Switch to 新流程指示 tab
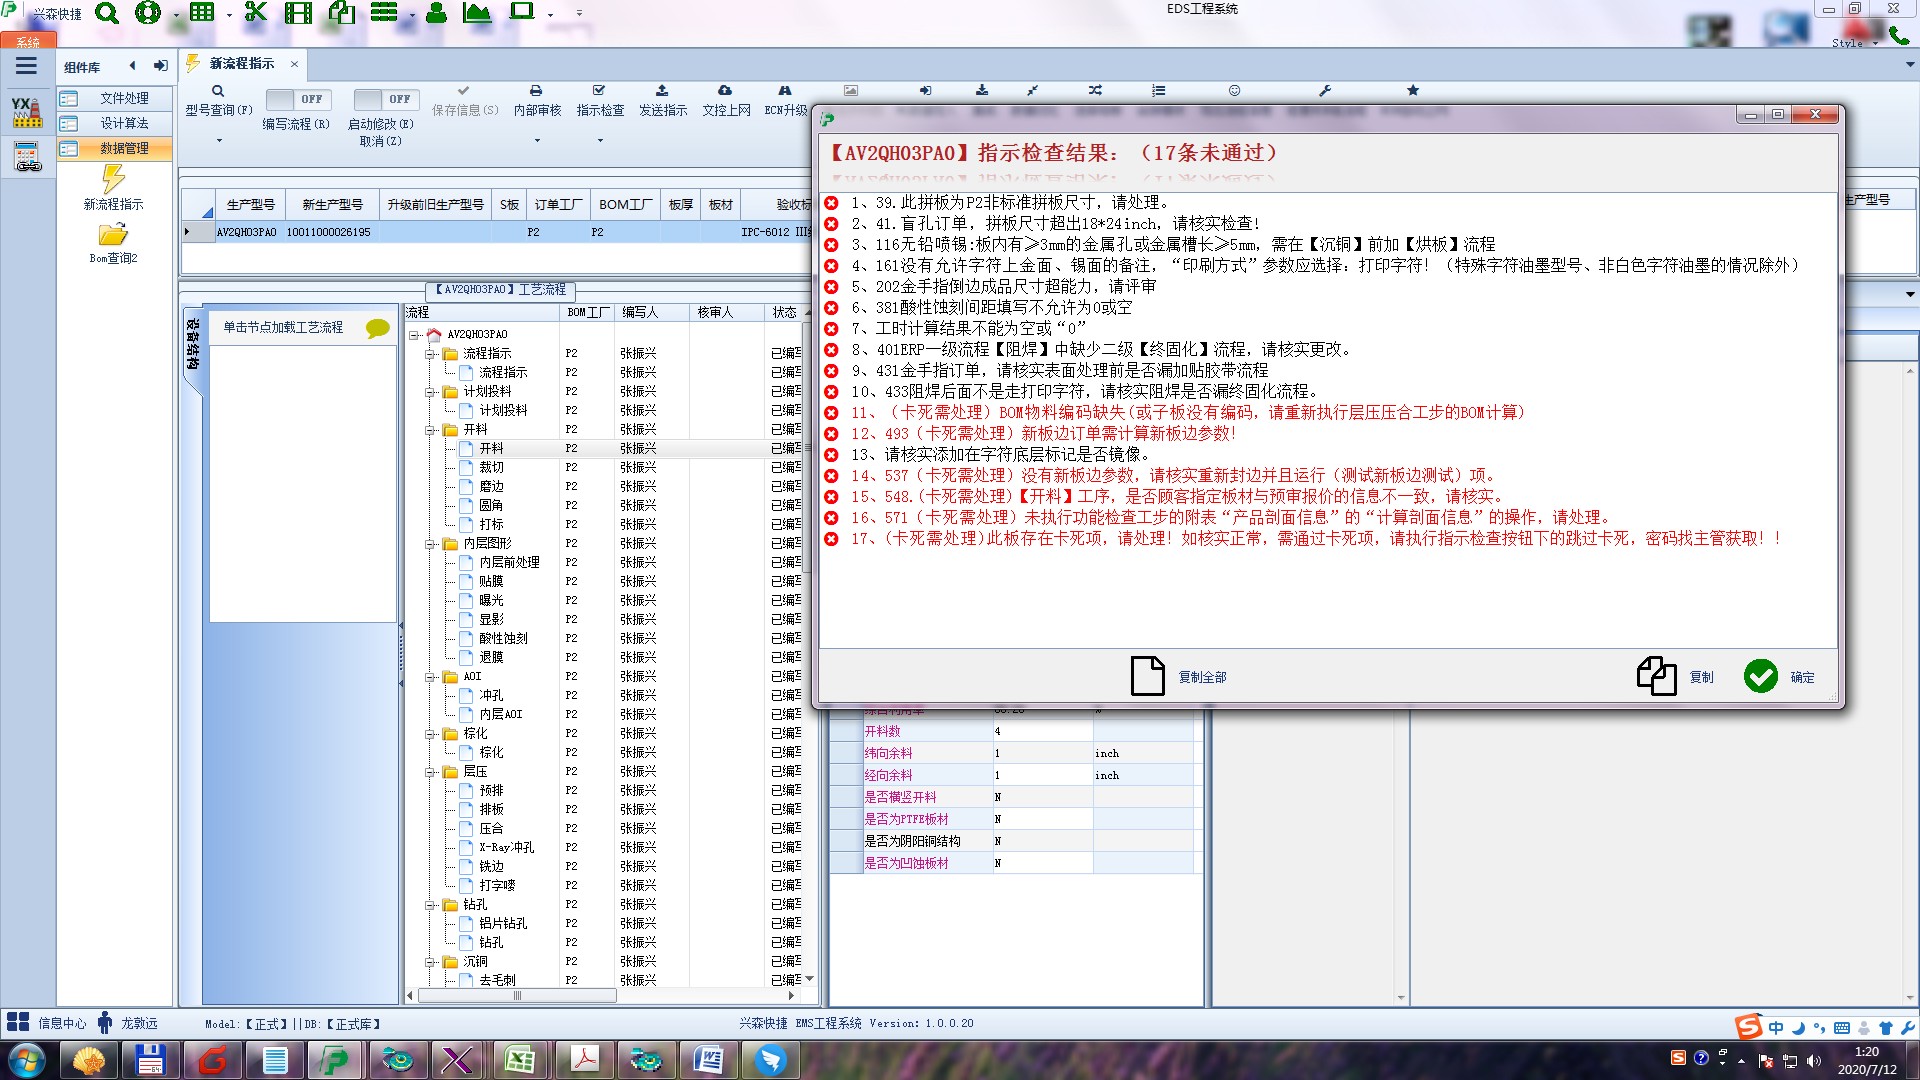This screenshot has width=1920, height=1080. pyautogui.click(x=241, y=63)
